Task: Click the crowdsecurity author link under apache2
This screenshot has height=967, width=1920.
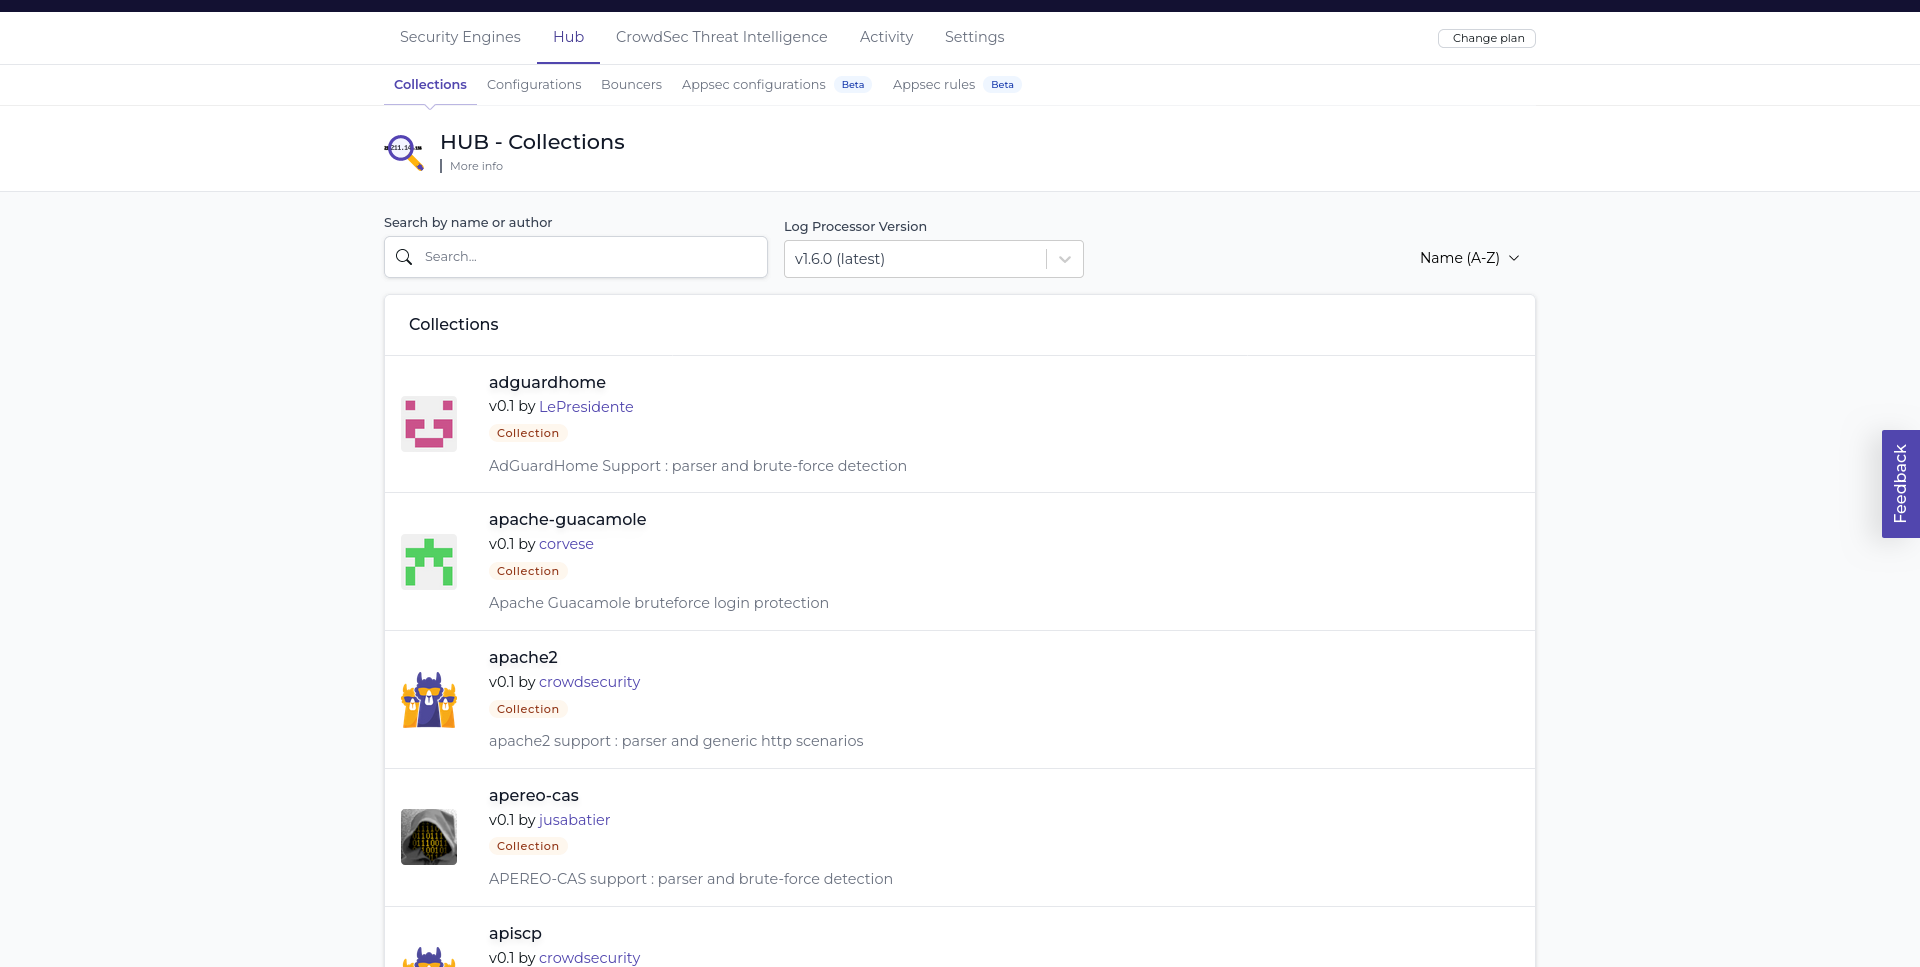Action: (x=589, y=682)
